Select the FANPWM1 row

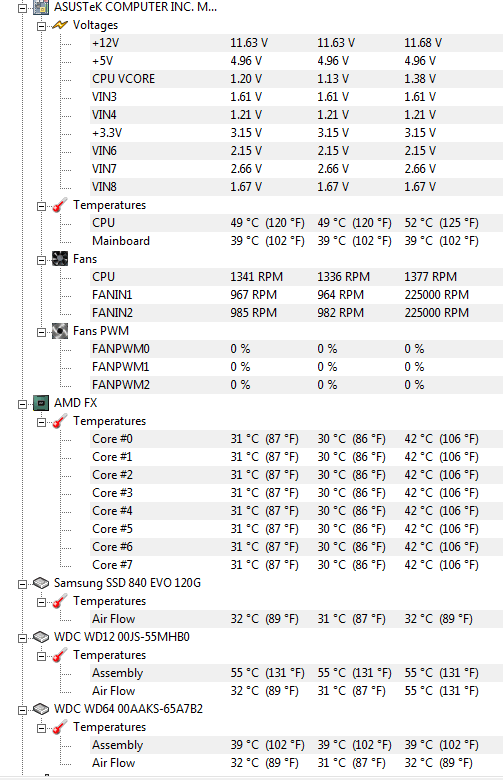pyautogui.click(x=297, y=367)
